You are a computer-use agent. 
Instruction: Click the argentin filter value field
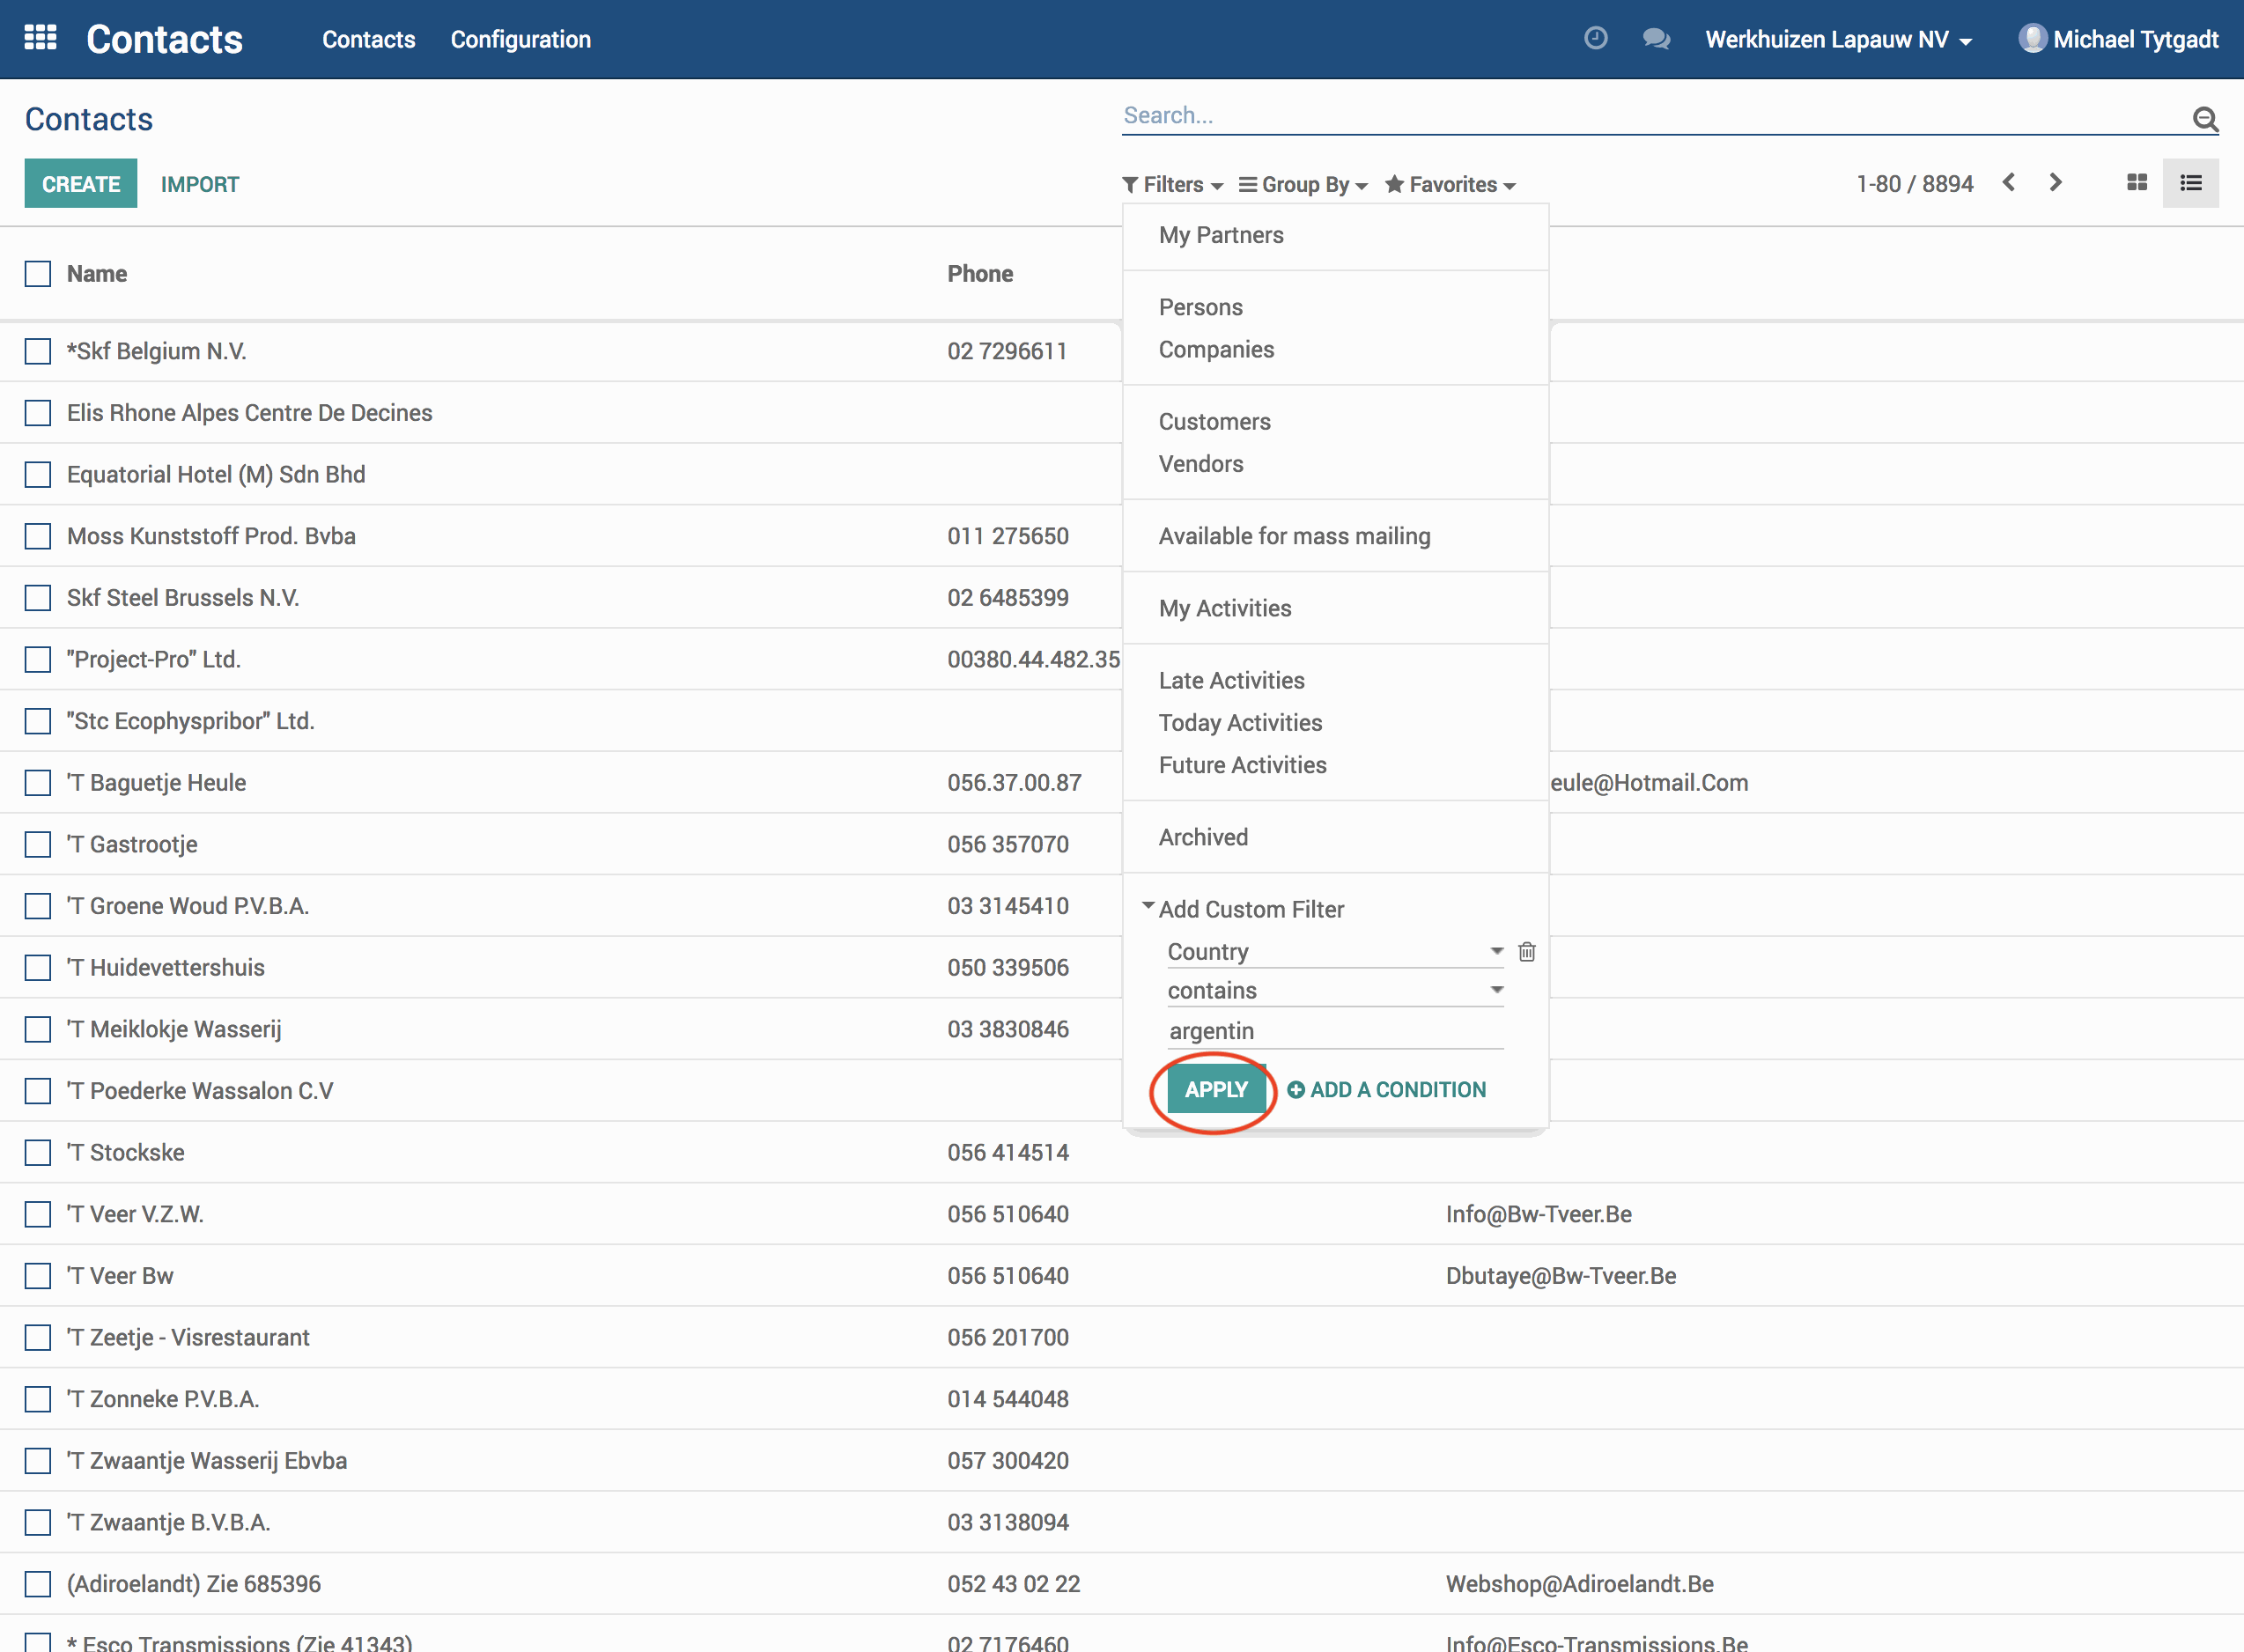tap(1334, 1031)
